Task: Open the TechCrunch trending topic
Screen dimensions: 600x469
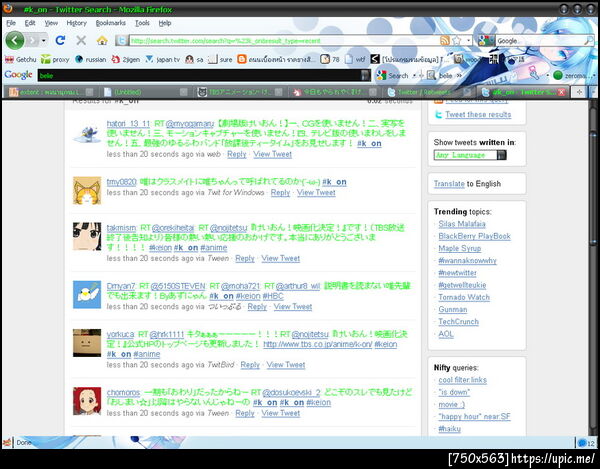Action: [x=458, y=322]
